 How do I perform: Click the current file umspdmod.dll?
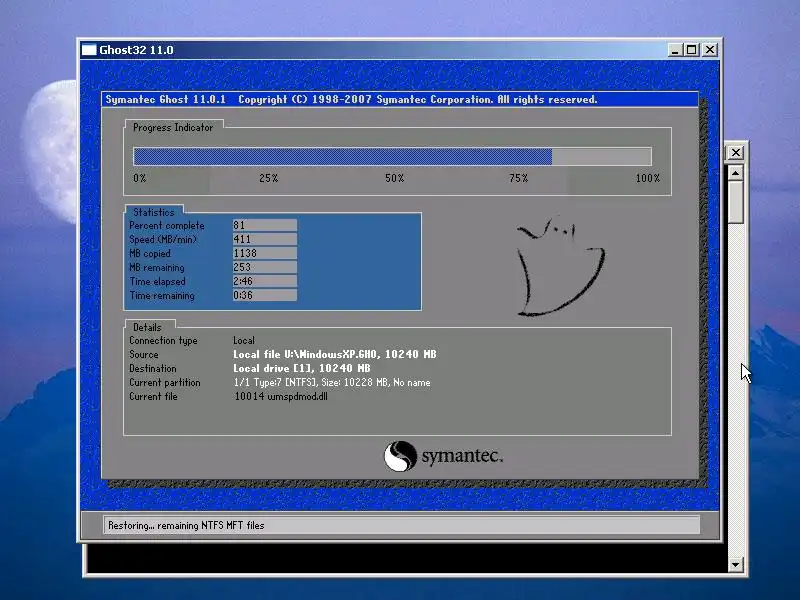pos(297,396)
